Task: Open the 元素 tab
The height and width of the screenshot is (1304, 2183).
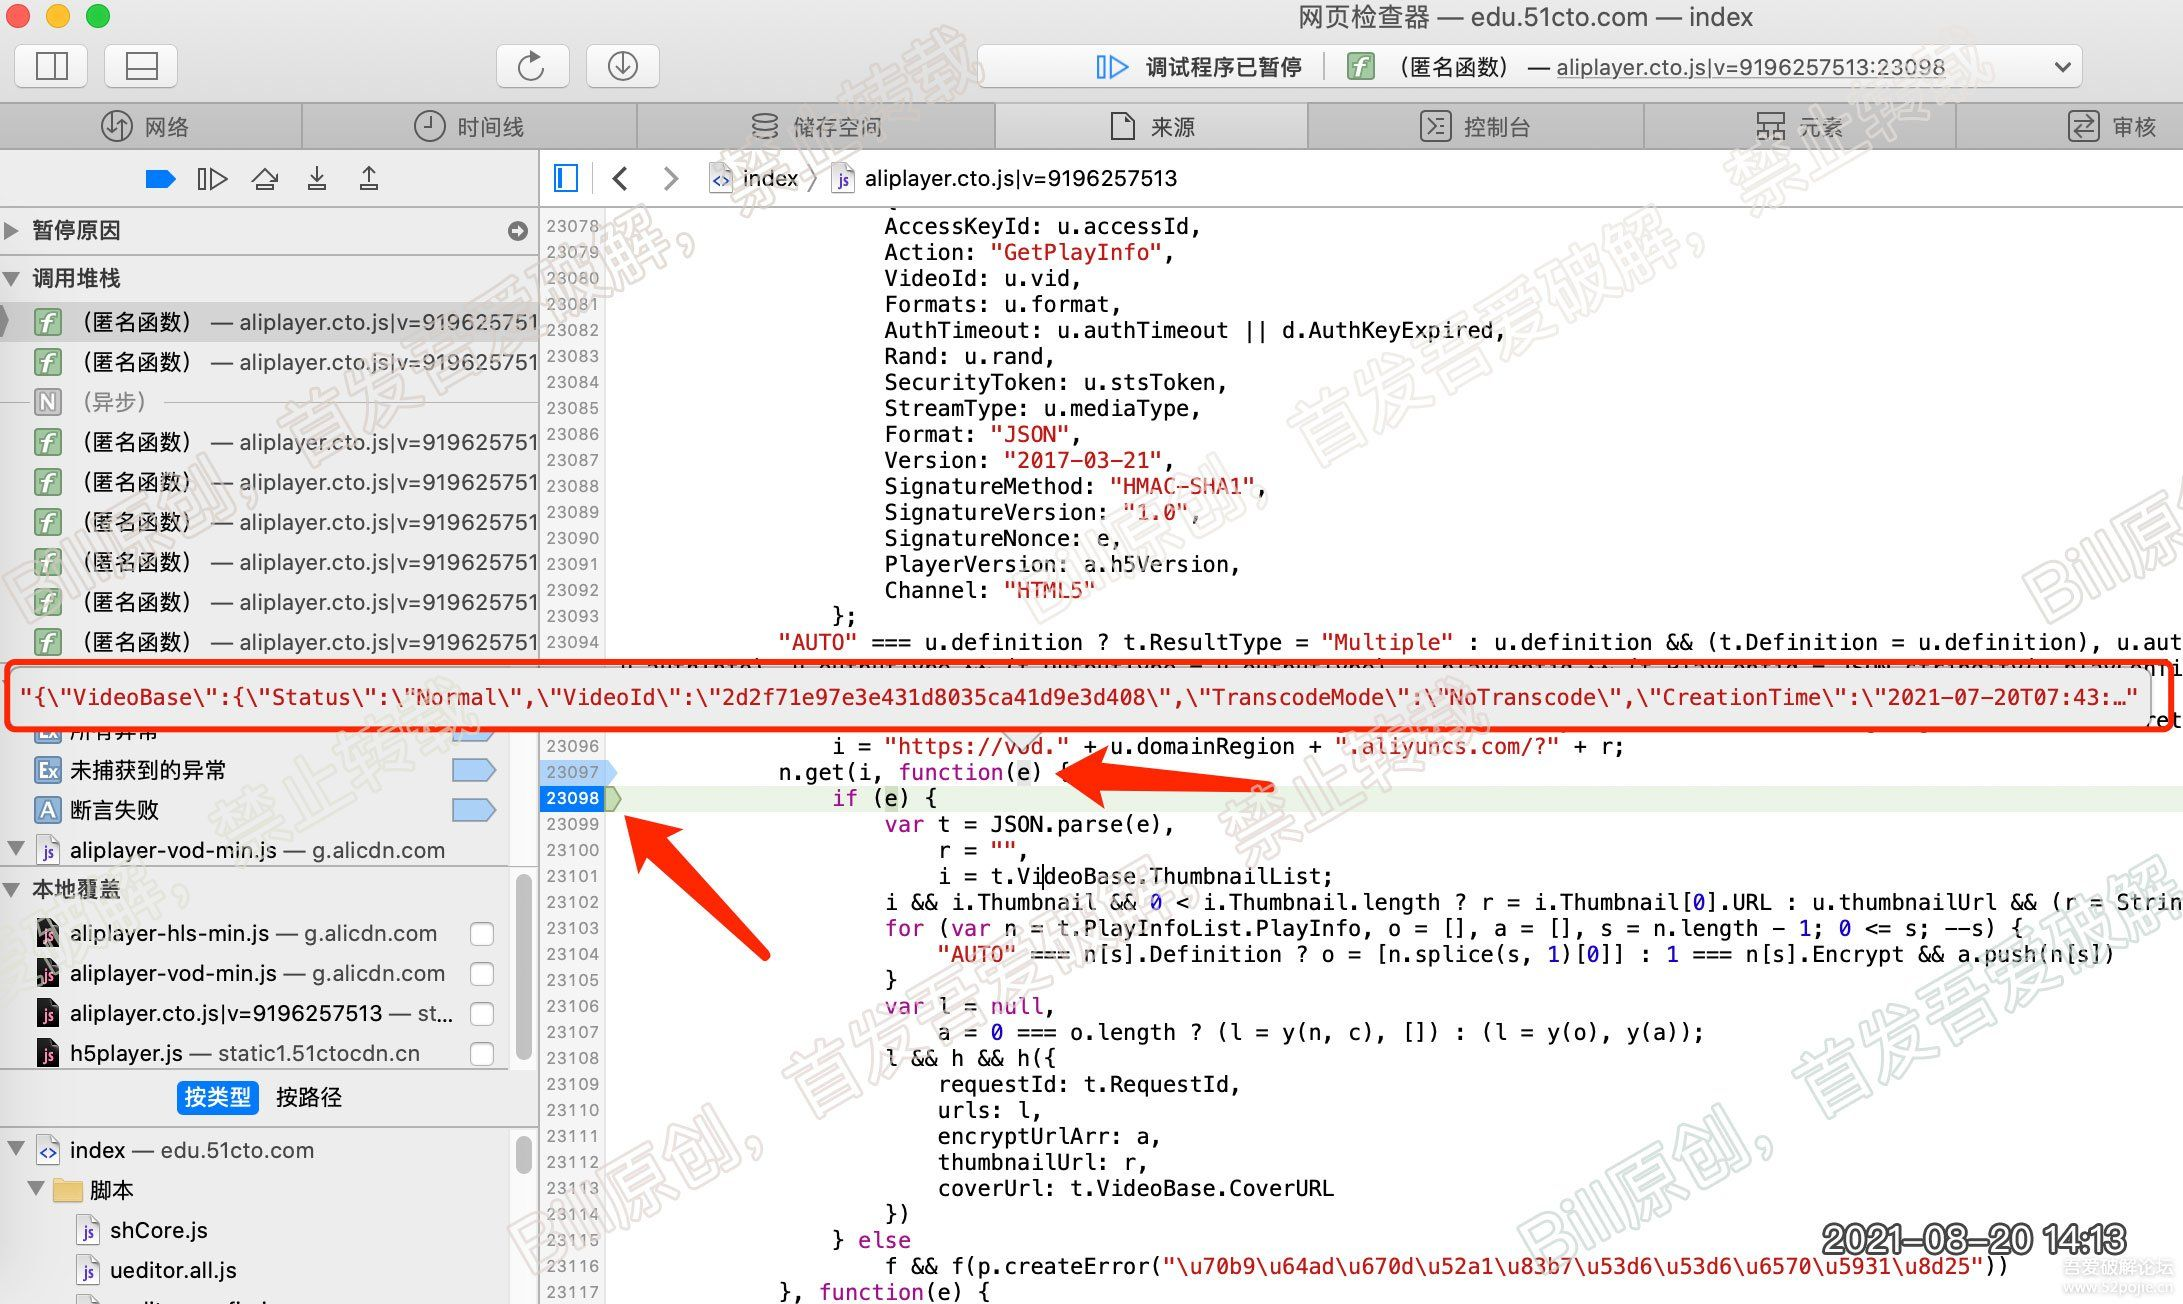Action: click(x=1800, y=127)
